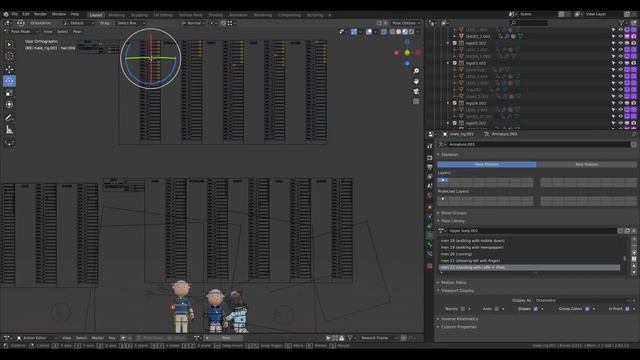Open the Edit menu
This screenshot has height=360, width=640.
pos(26,14)
